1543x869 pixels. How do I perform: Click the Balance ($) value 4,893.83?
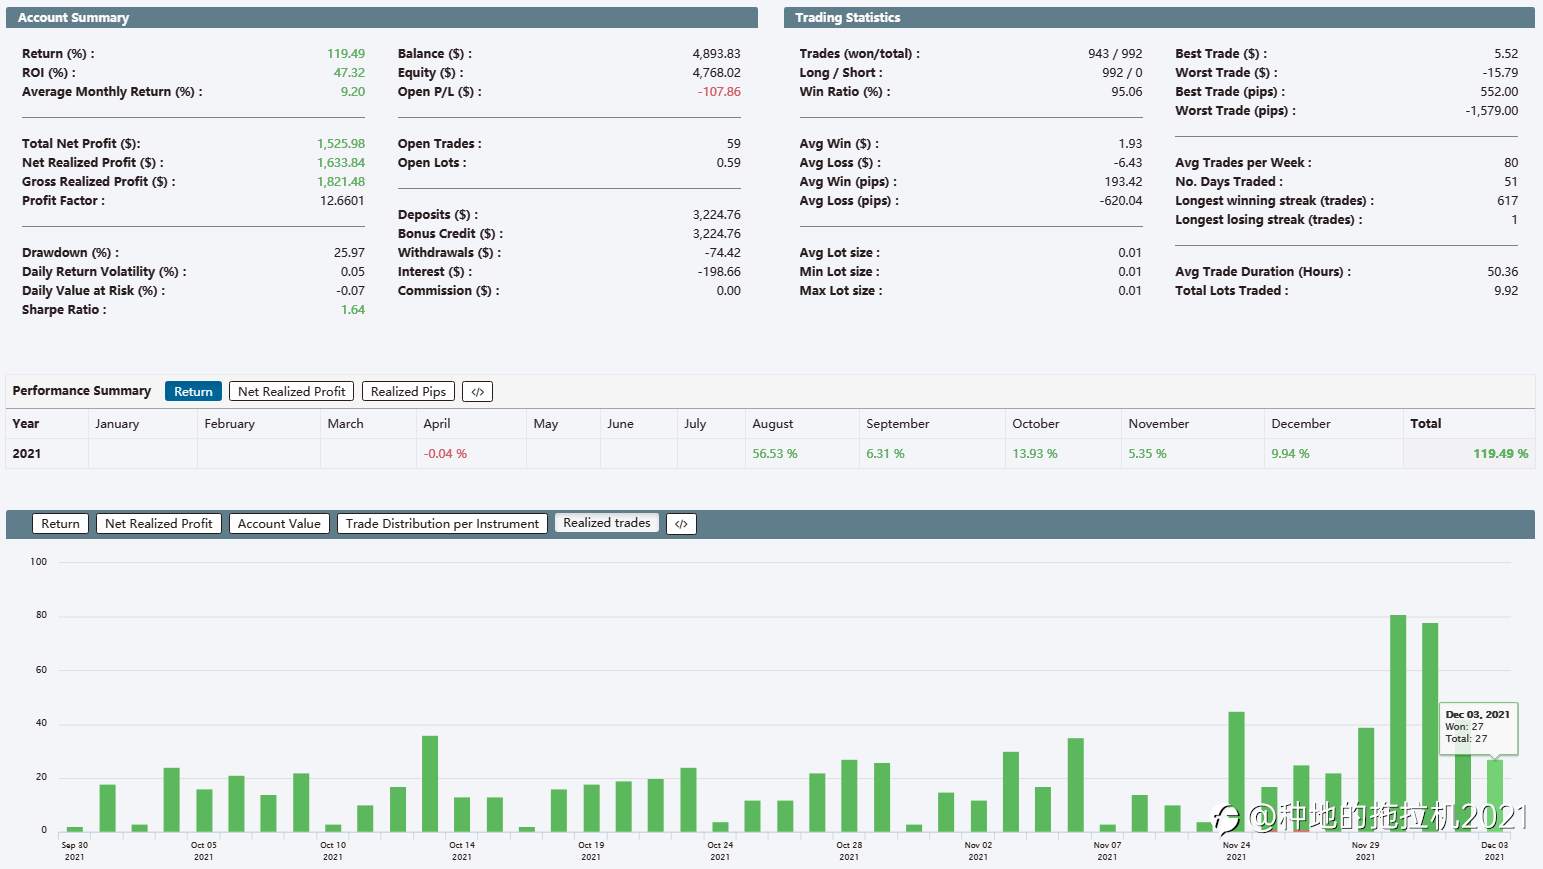click(717, 54)
